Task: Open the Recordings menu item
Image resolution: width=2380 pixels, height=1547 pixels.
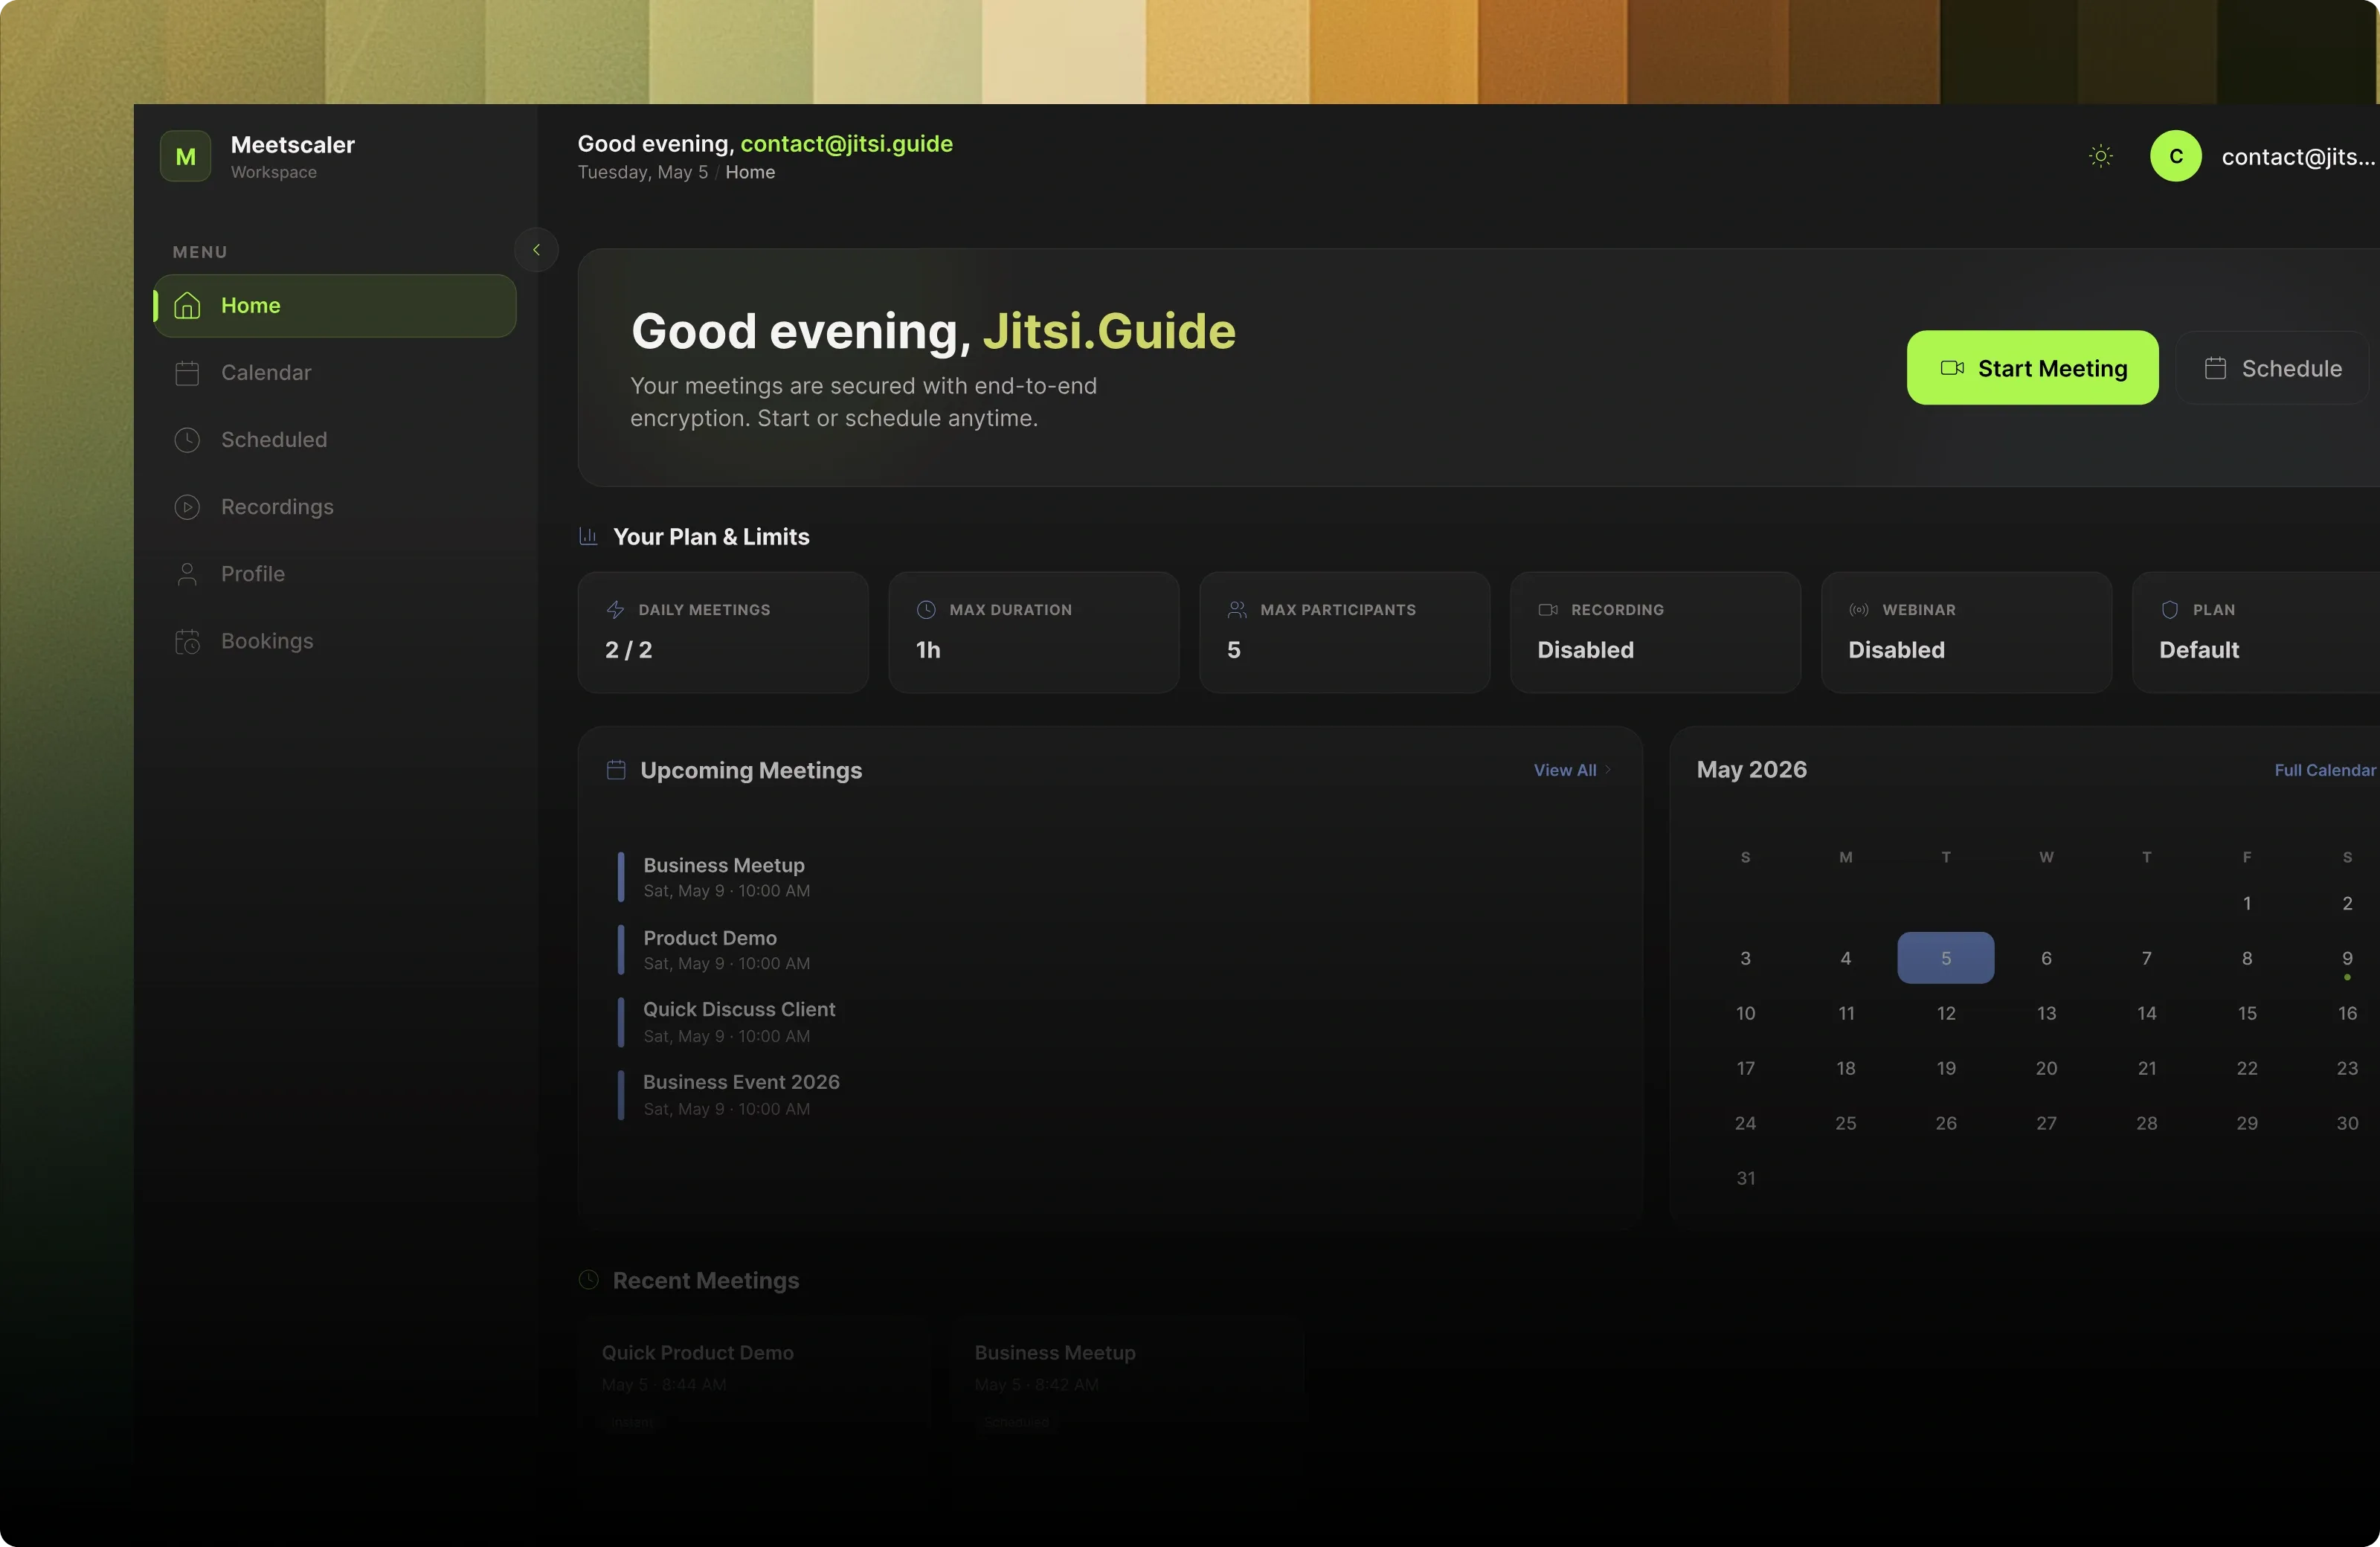Action: pos(335,507)
